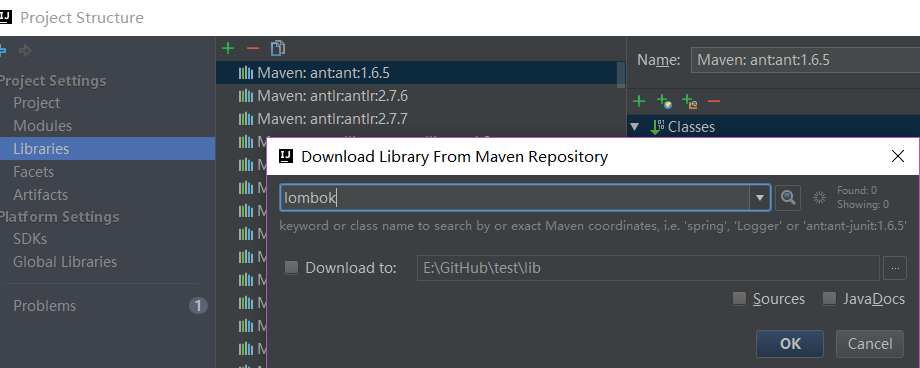Open the search keyword dropdown arrow
The width and height of the screenshot is (920, 368).
pos(760,198)
